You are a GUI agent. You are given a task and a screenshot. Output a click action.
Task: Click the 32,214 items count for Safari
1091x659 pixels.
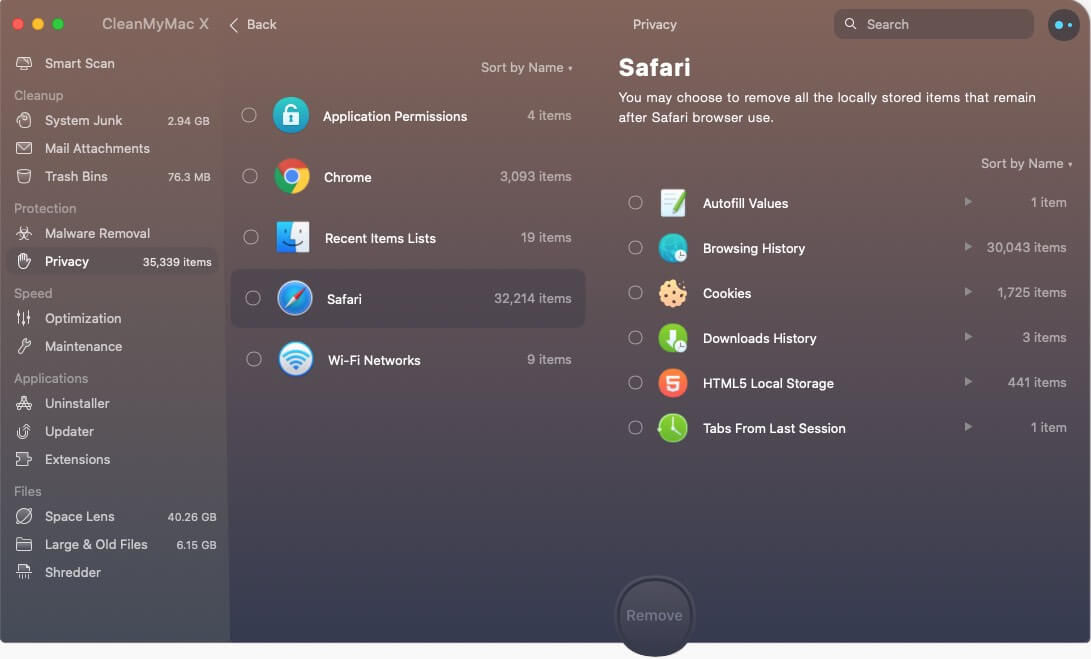point(532,299)
